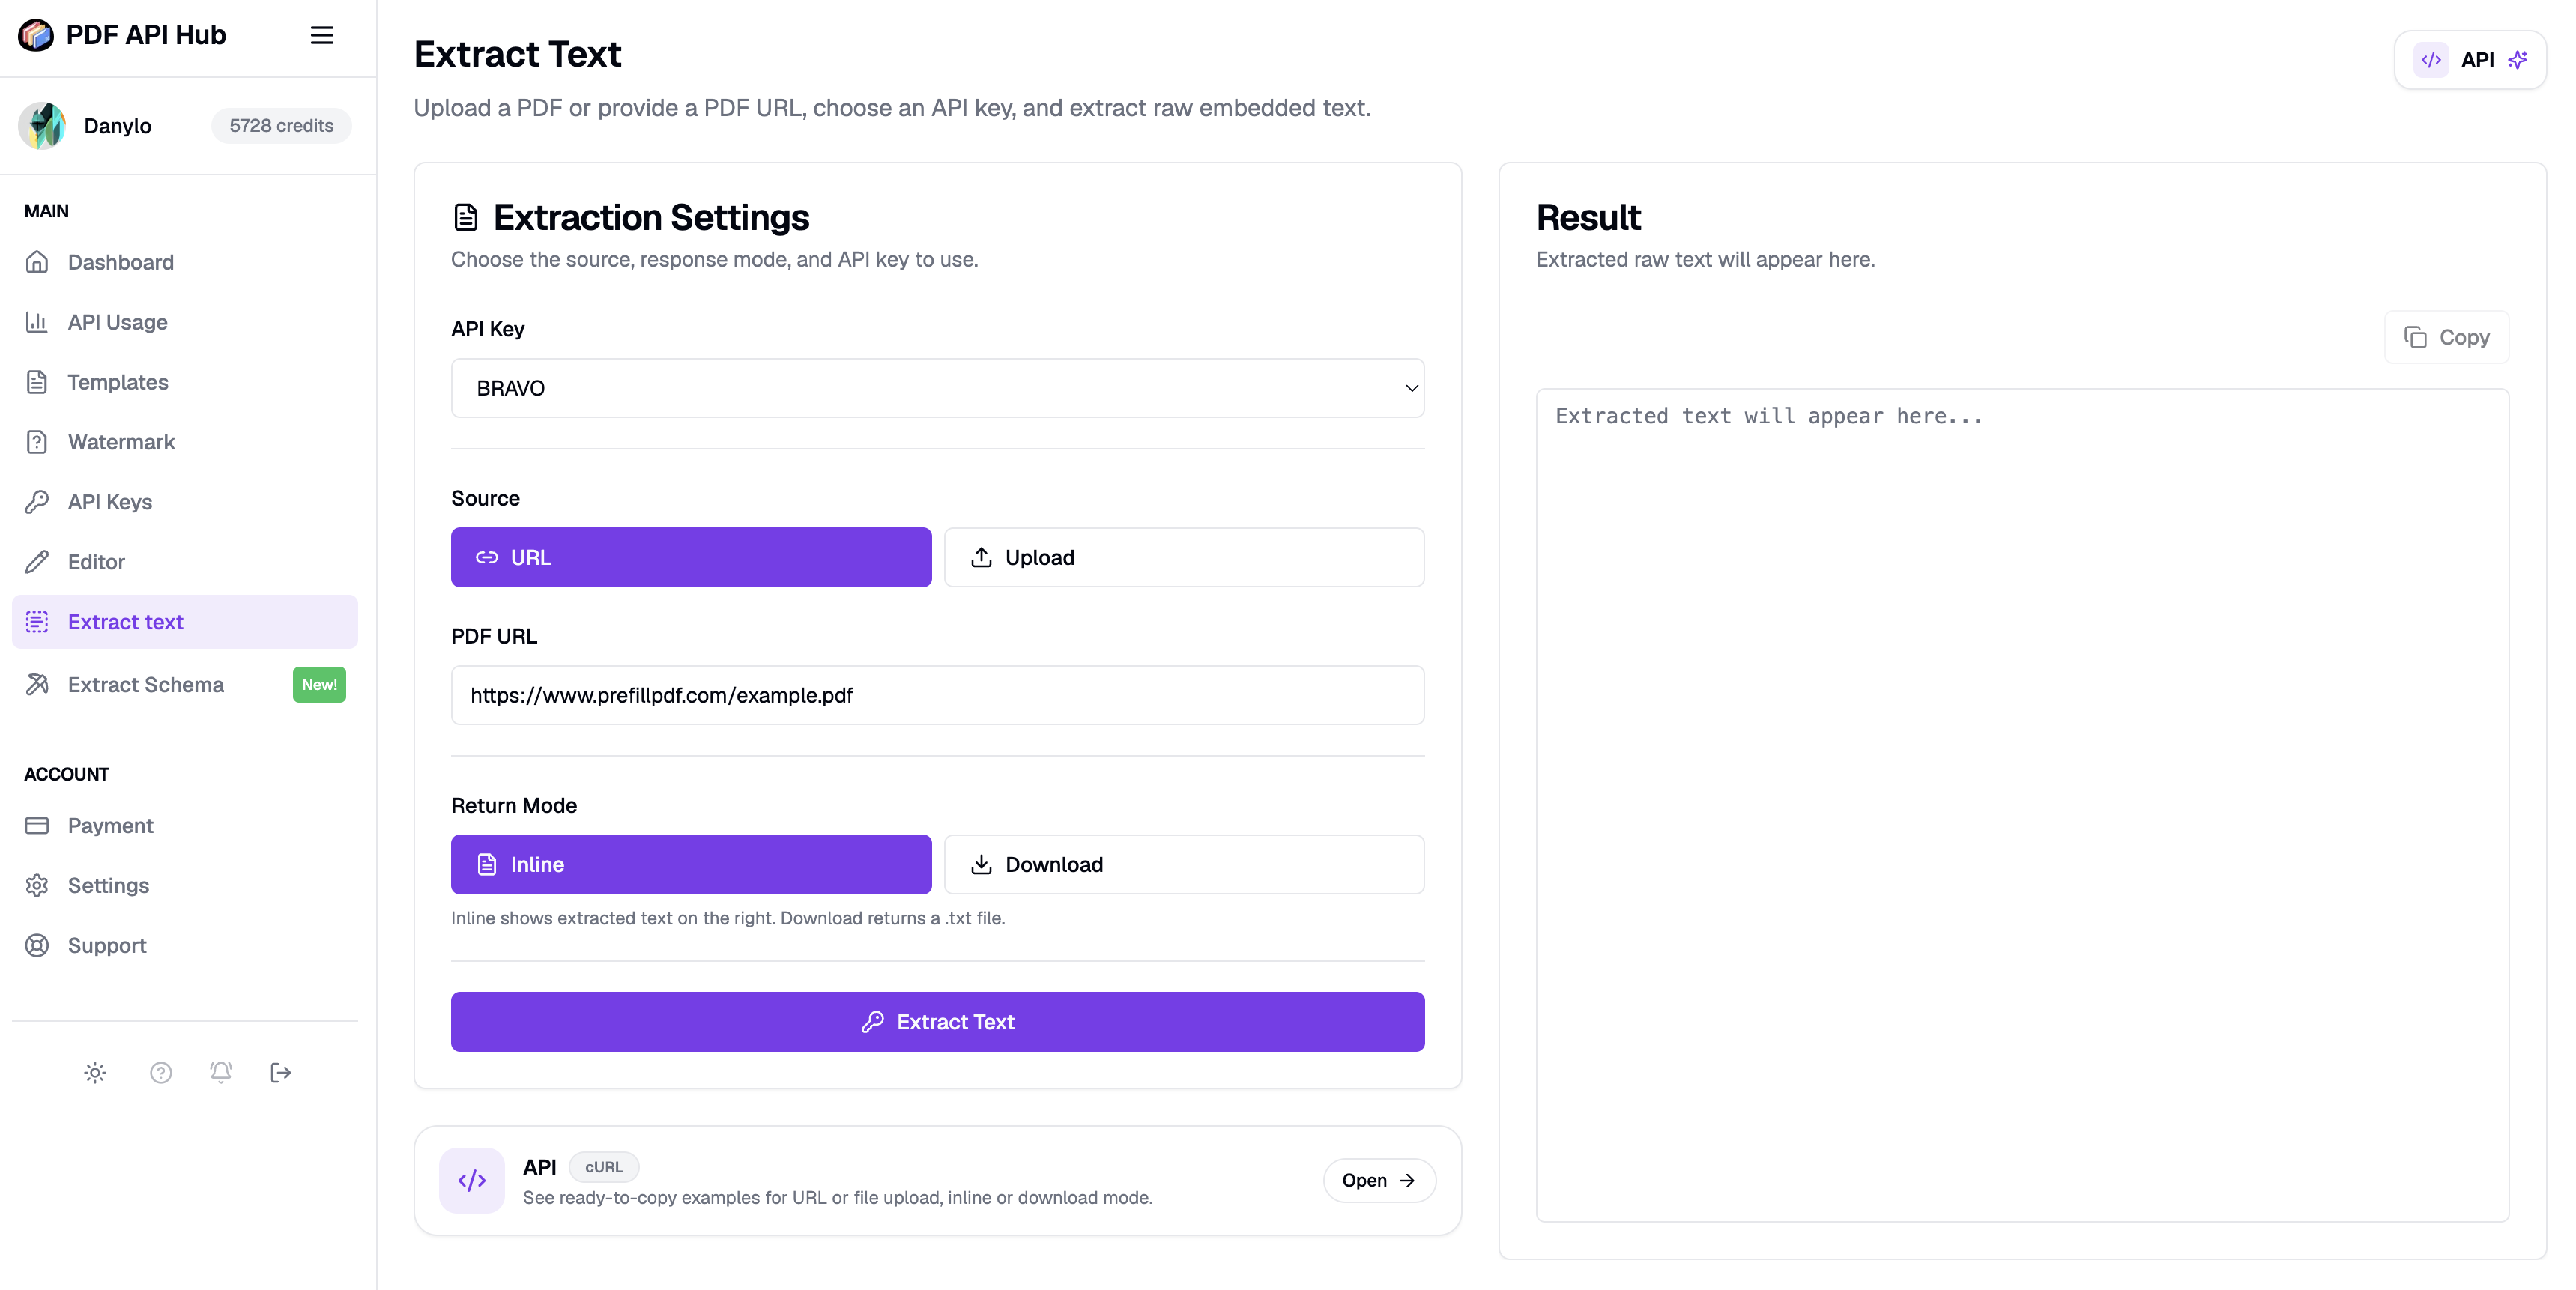Image resolution: width=2576 pixels, height=1290 pixels.
Task: Click the sparkle icon in the API button
Action: point(2518,60)
